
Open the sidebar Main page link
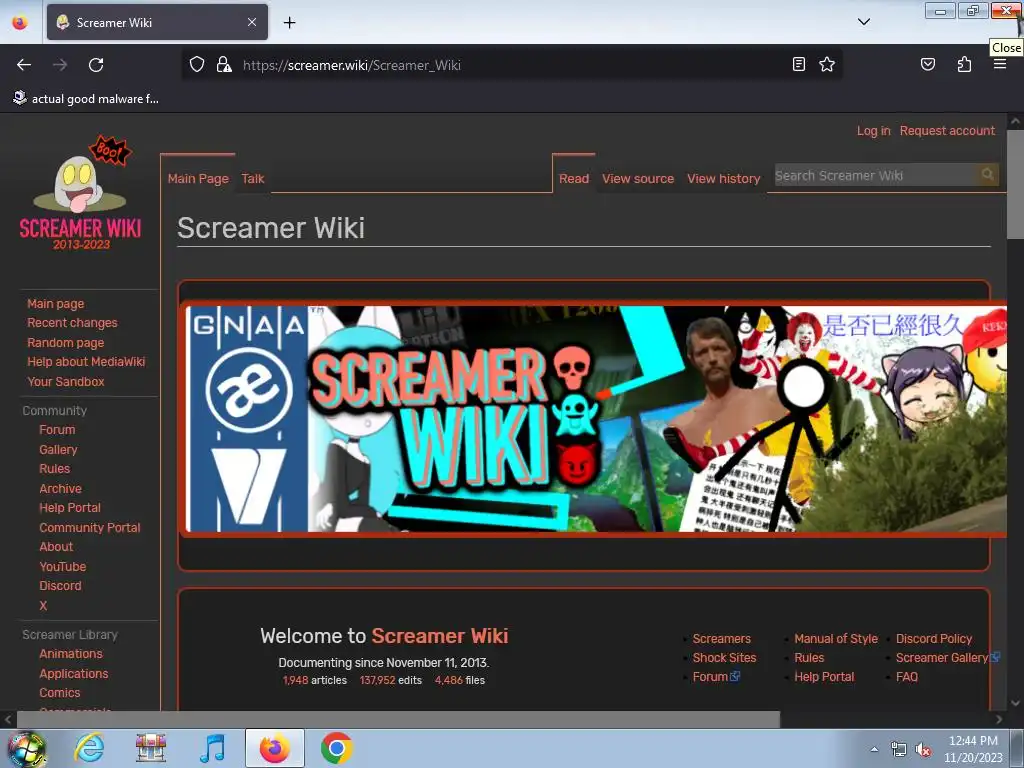point(56,304)
